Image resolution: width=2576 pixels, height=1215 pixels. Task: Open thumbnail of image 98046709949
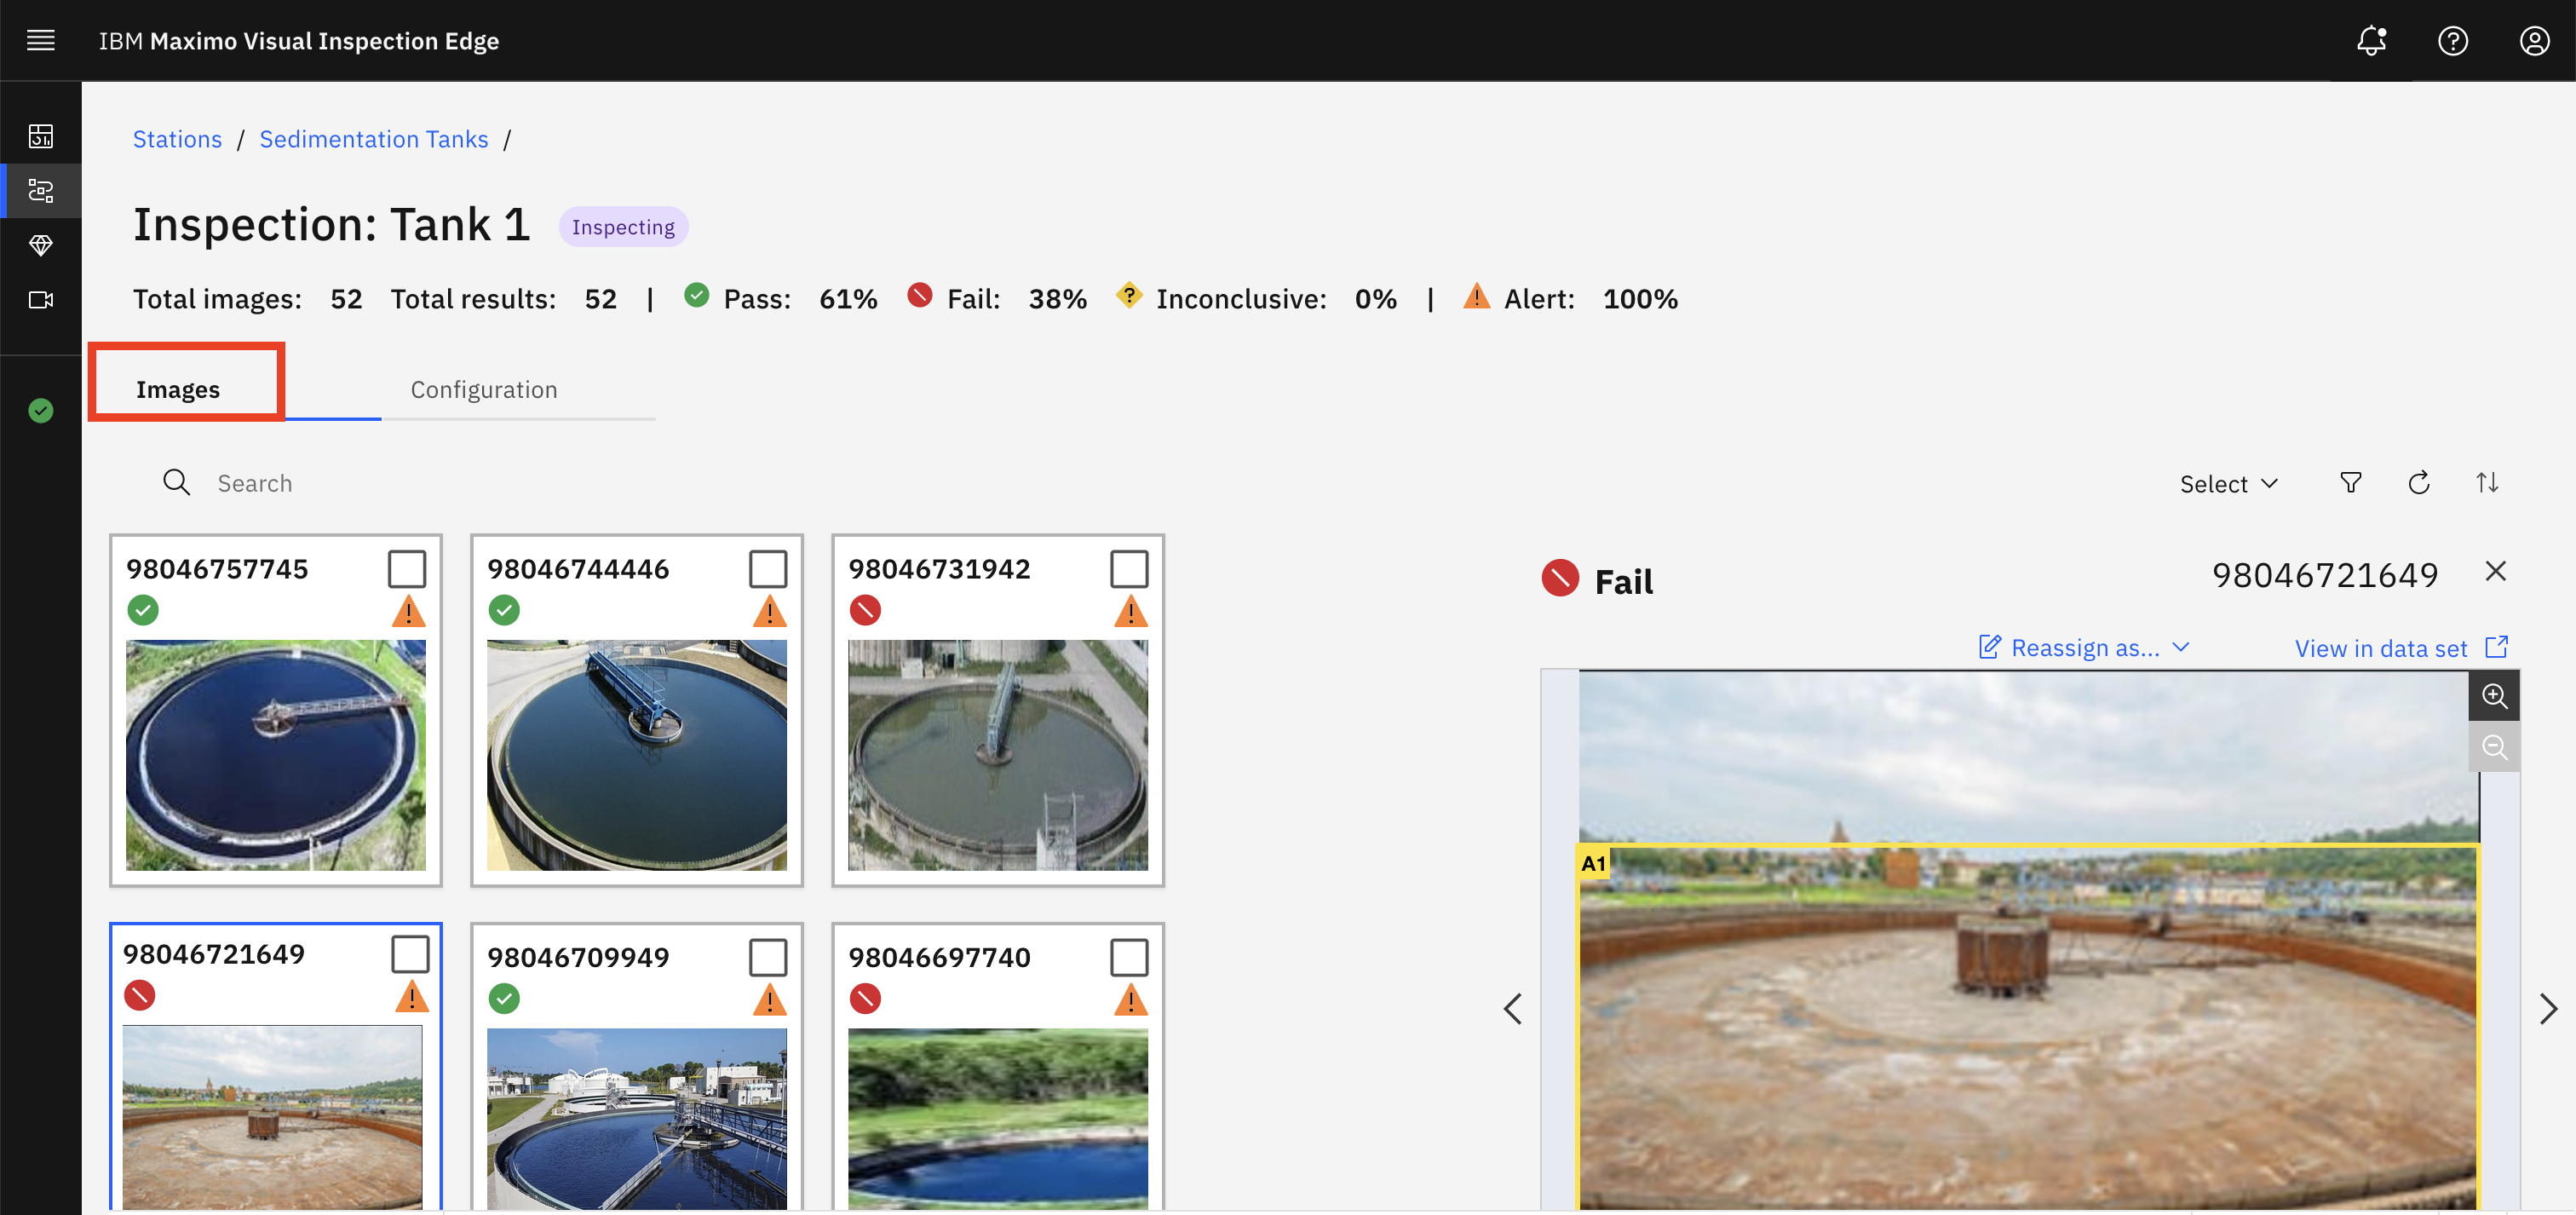(637, 1120)
